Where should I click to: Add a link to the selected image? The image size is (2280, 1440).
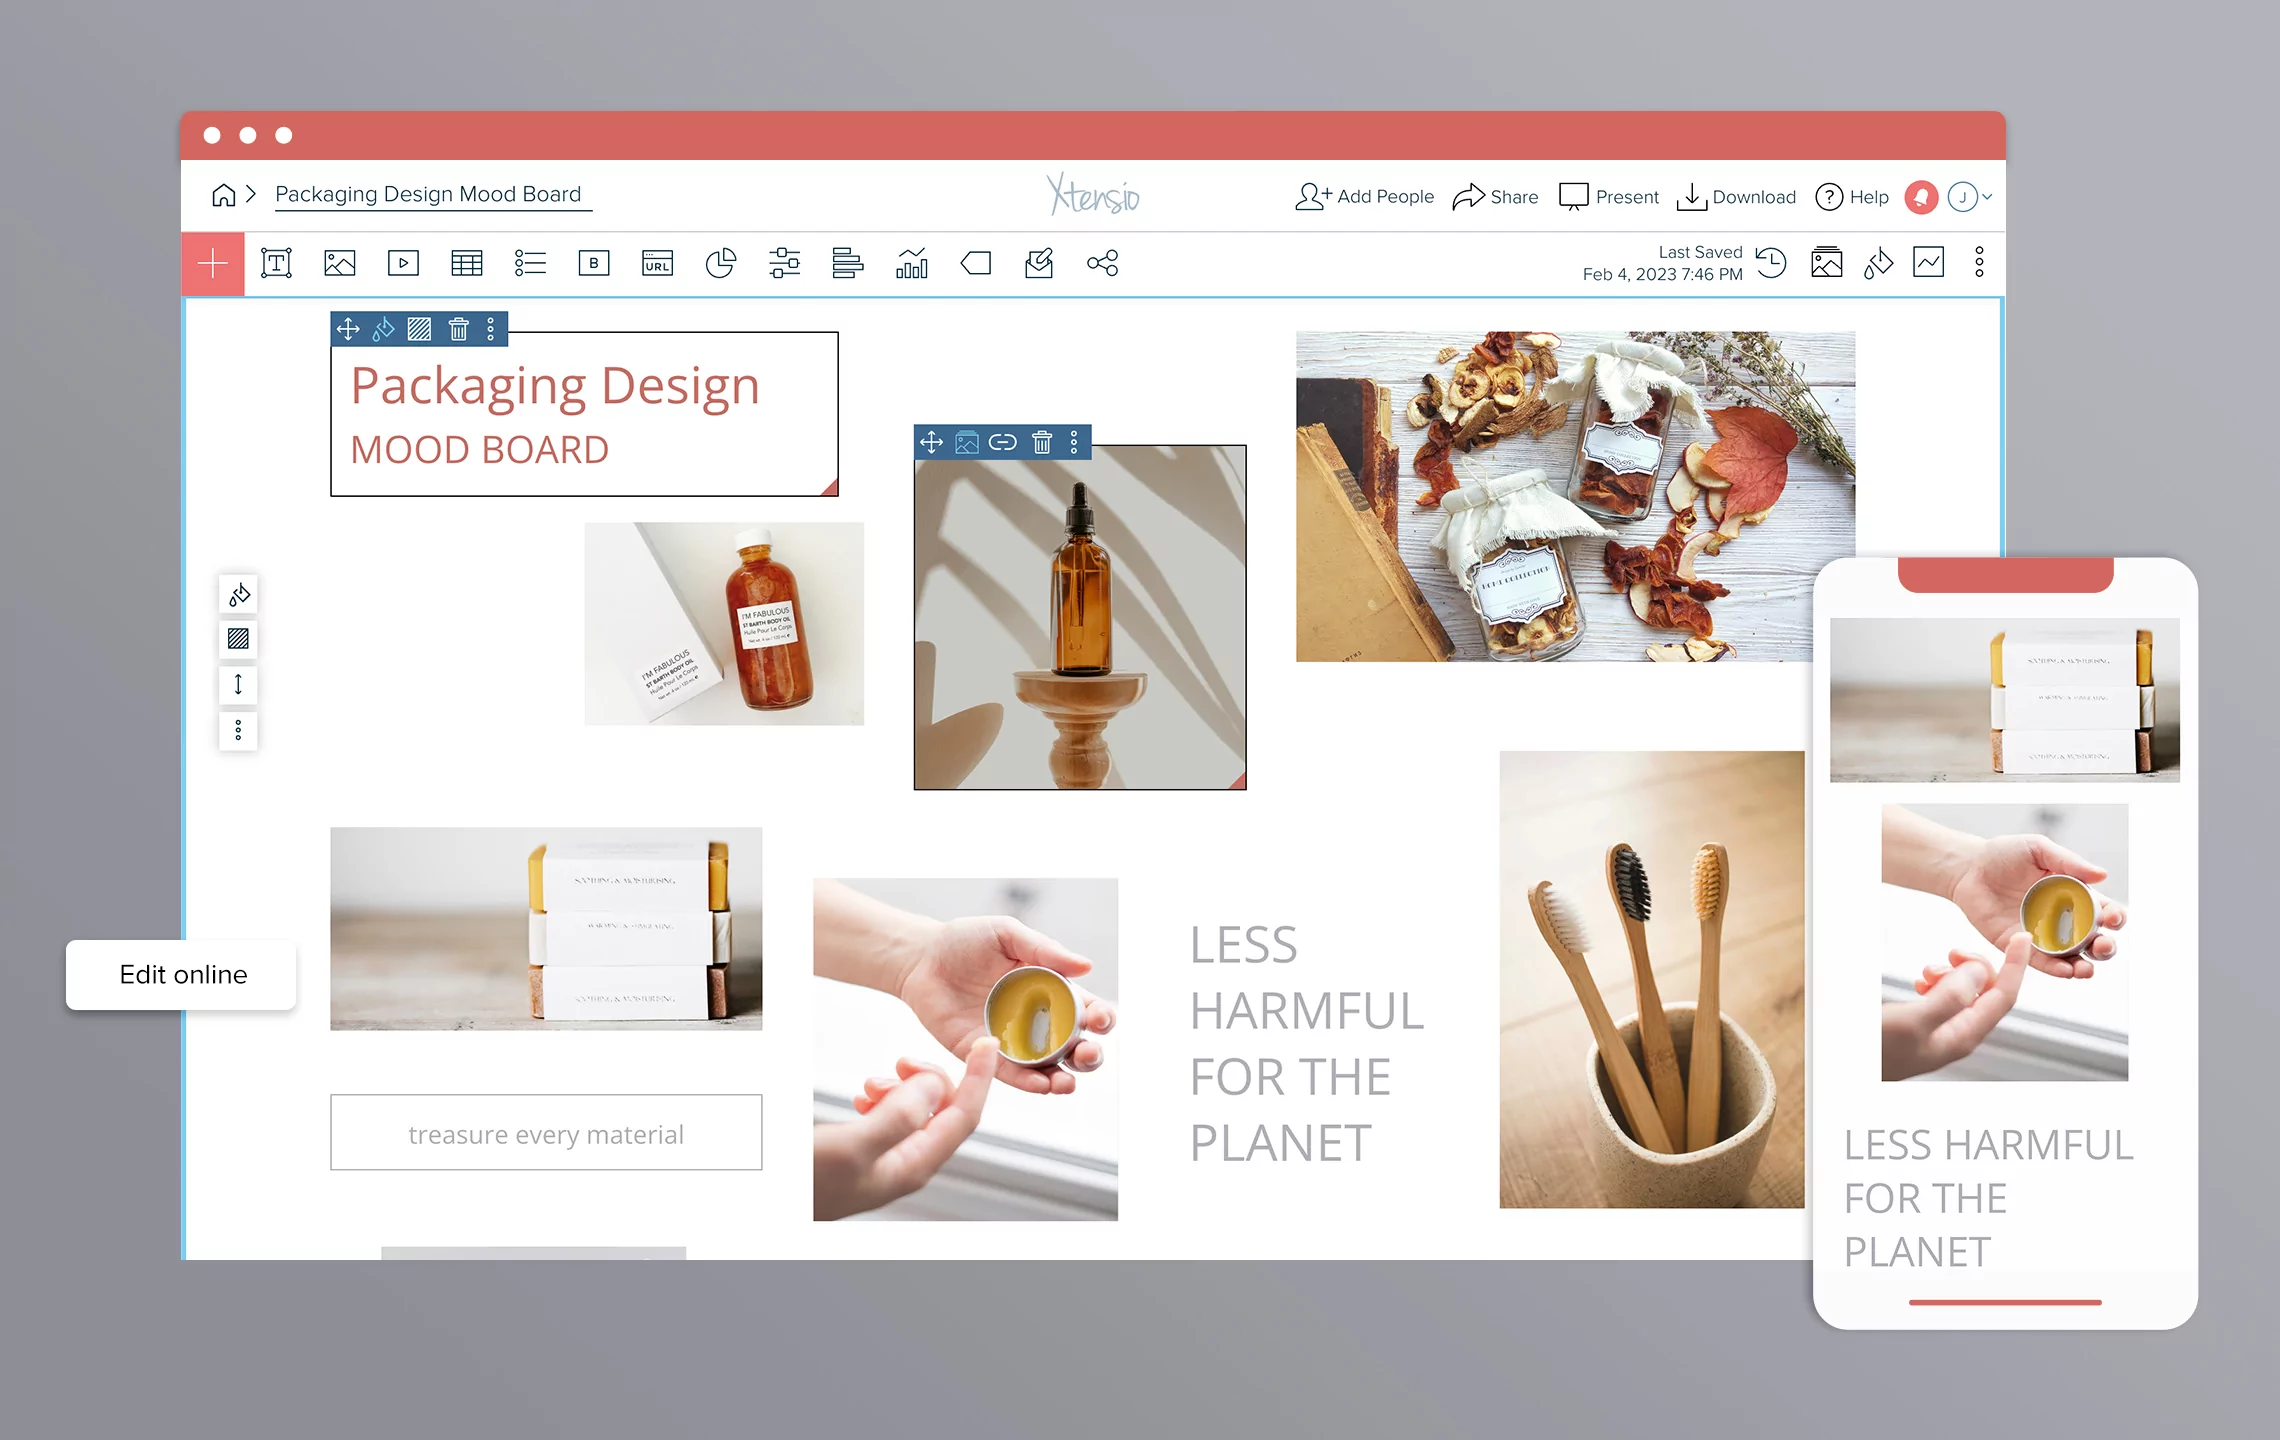point(1002,442)
